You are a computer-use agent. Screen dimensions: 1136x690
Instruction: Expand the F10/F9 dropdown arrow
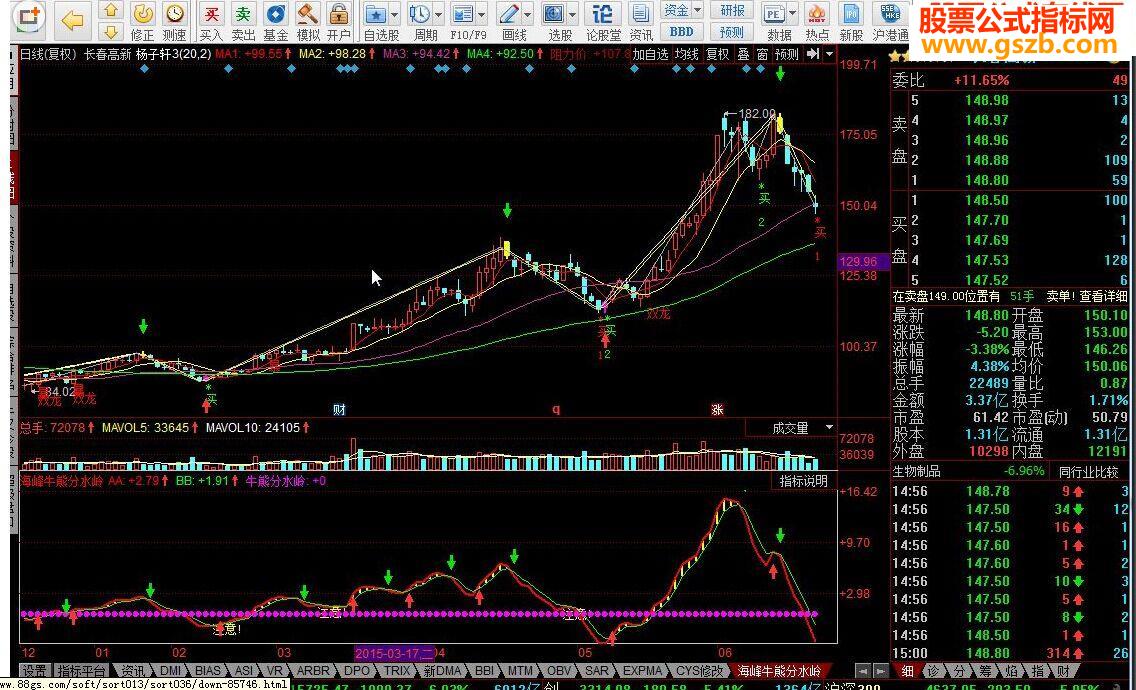(x=480, y=14)
